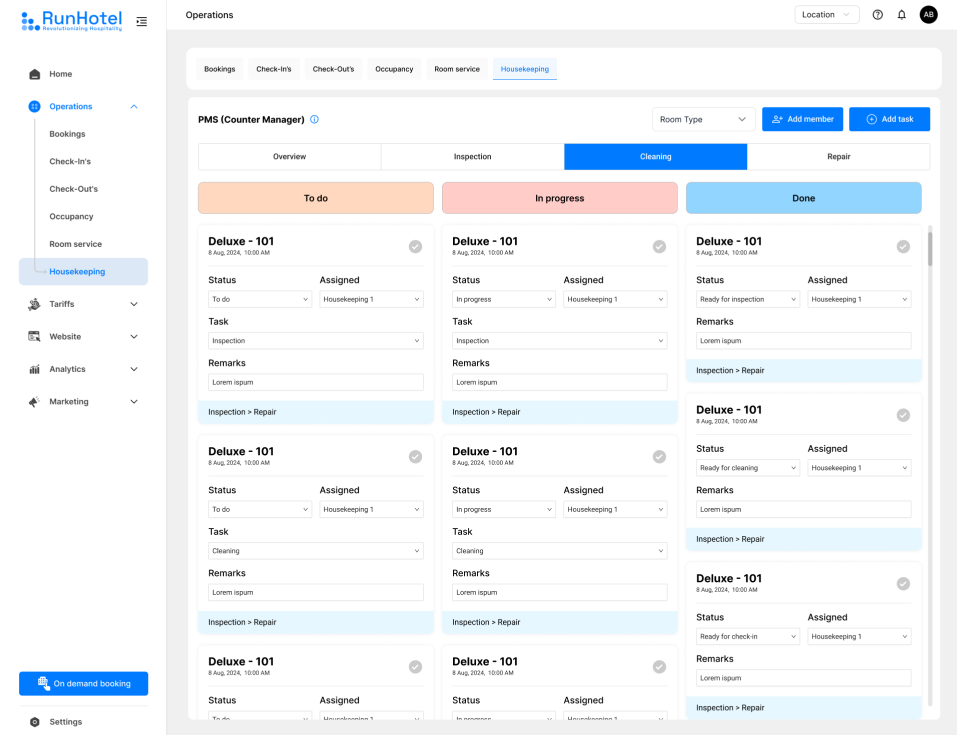Switch to the Check-In's top tab

point(274,69)
